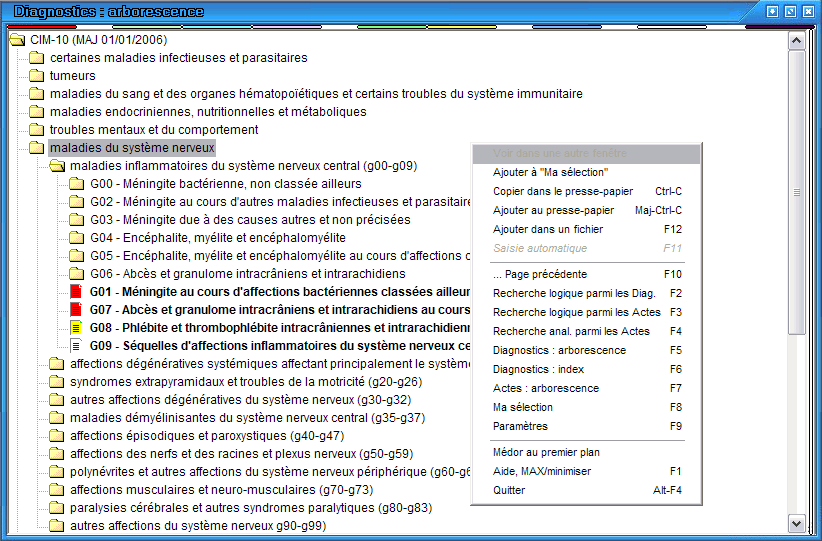The height and width of the screenshot is (541, 822).
Task: Open 'Recherche logique parmi les Diag.'
Action: click(x=586, y=293)
